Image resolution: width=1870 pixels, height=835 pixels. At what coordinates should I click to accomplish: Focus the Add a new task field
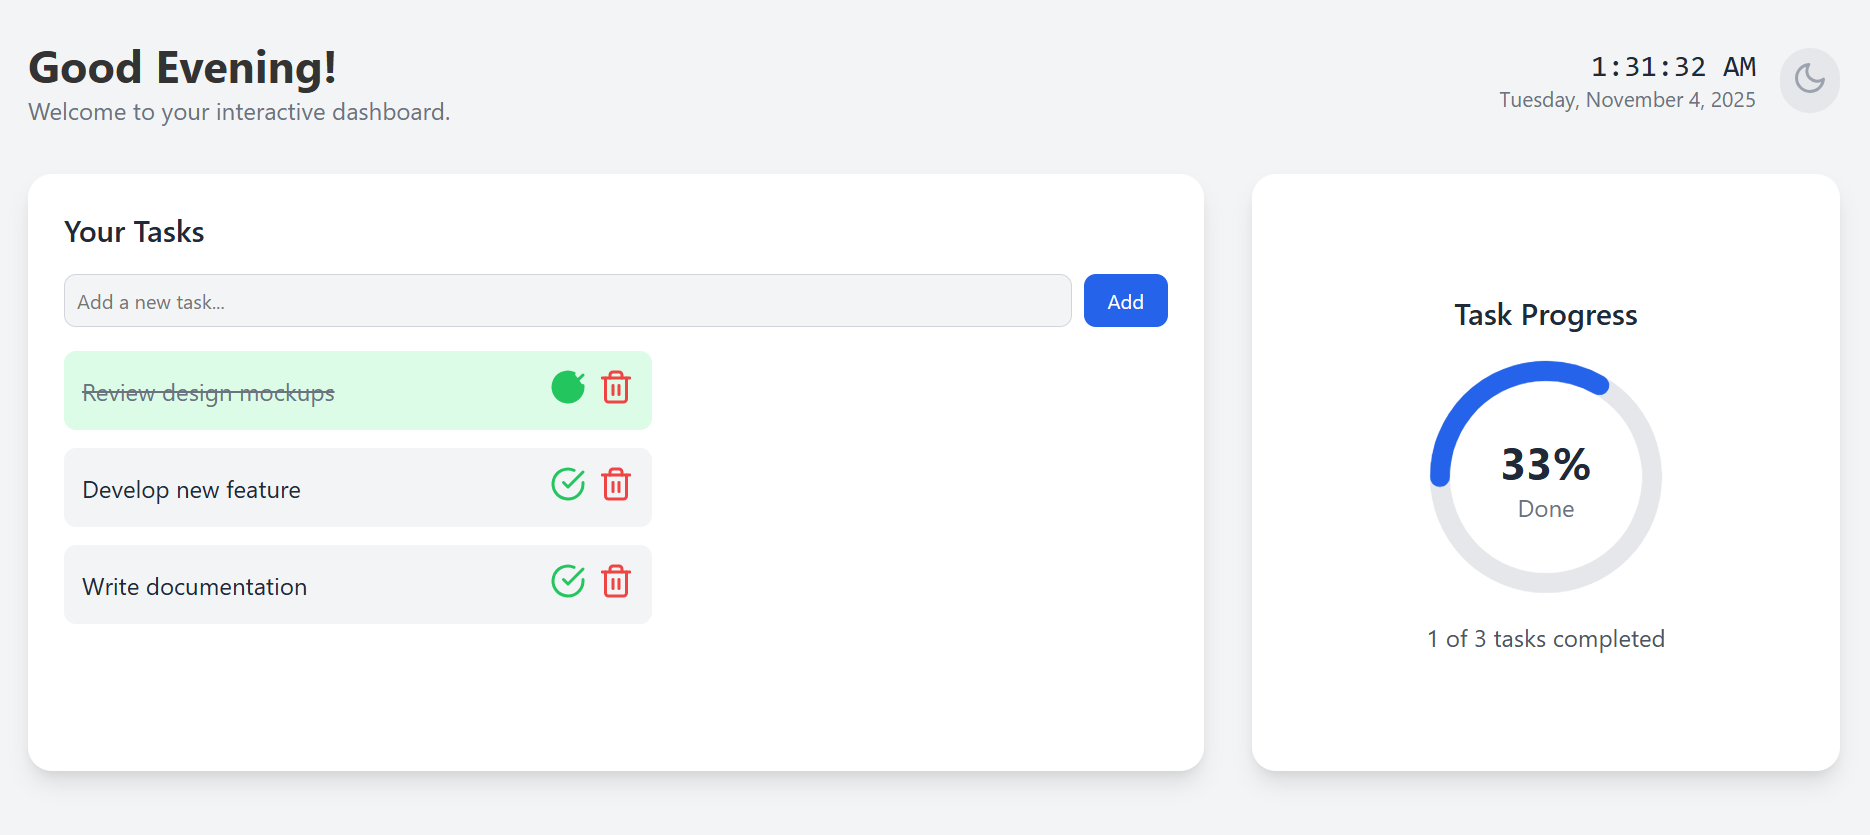(x=567, y=301)
